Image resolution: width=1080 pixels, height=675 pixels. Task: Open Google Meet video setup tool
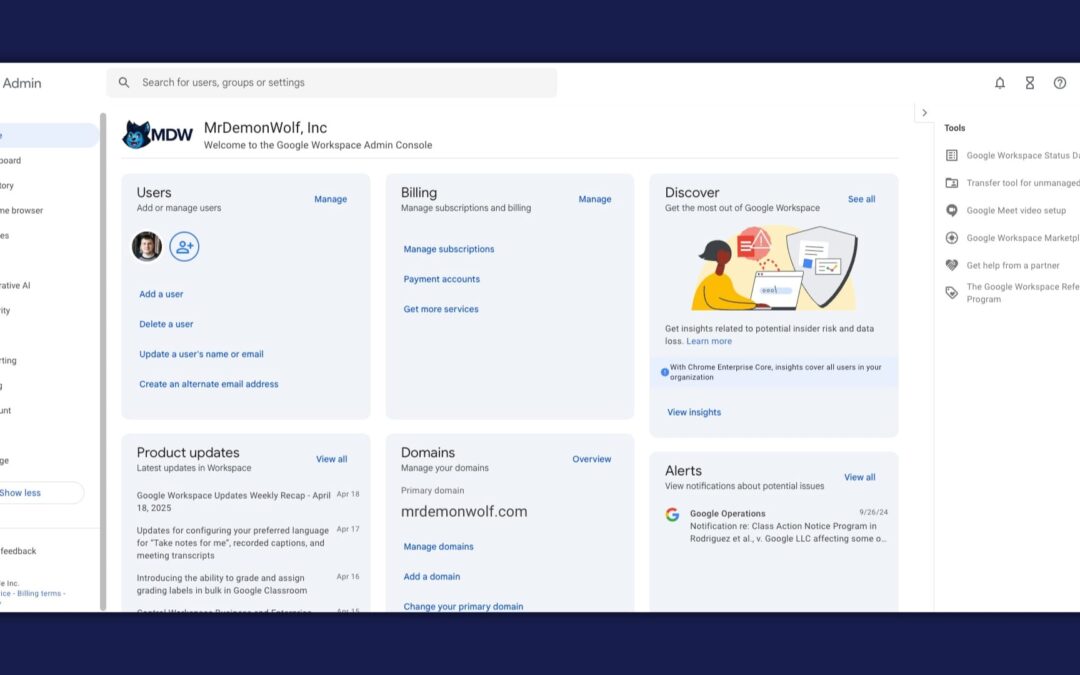1016,211
